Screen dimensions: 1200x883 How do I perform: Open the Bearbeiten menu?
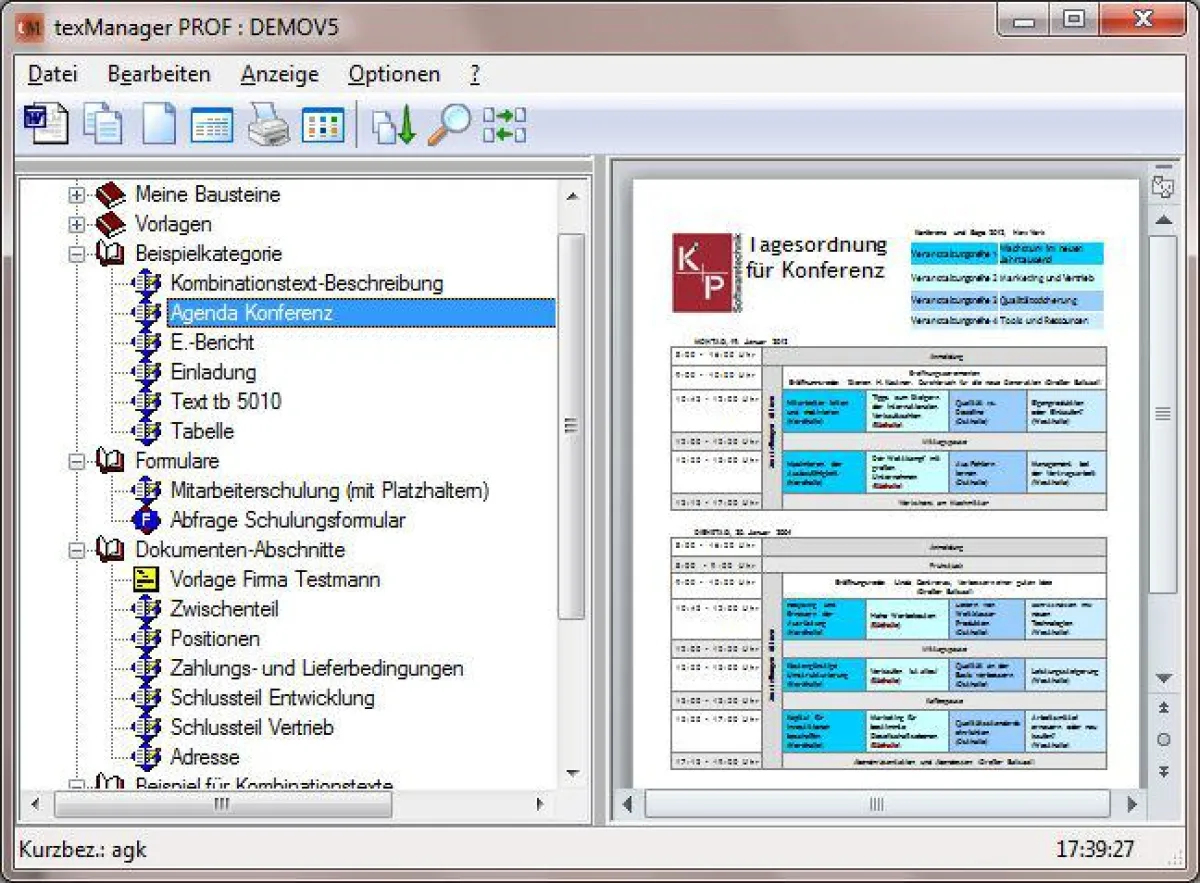(x=159, y=74)
